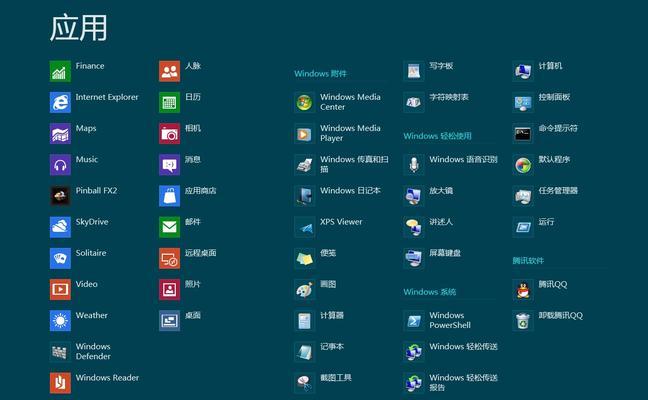Open the 计算机 (Computer) icon

(x=523, y=71)
